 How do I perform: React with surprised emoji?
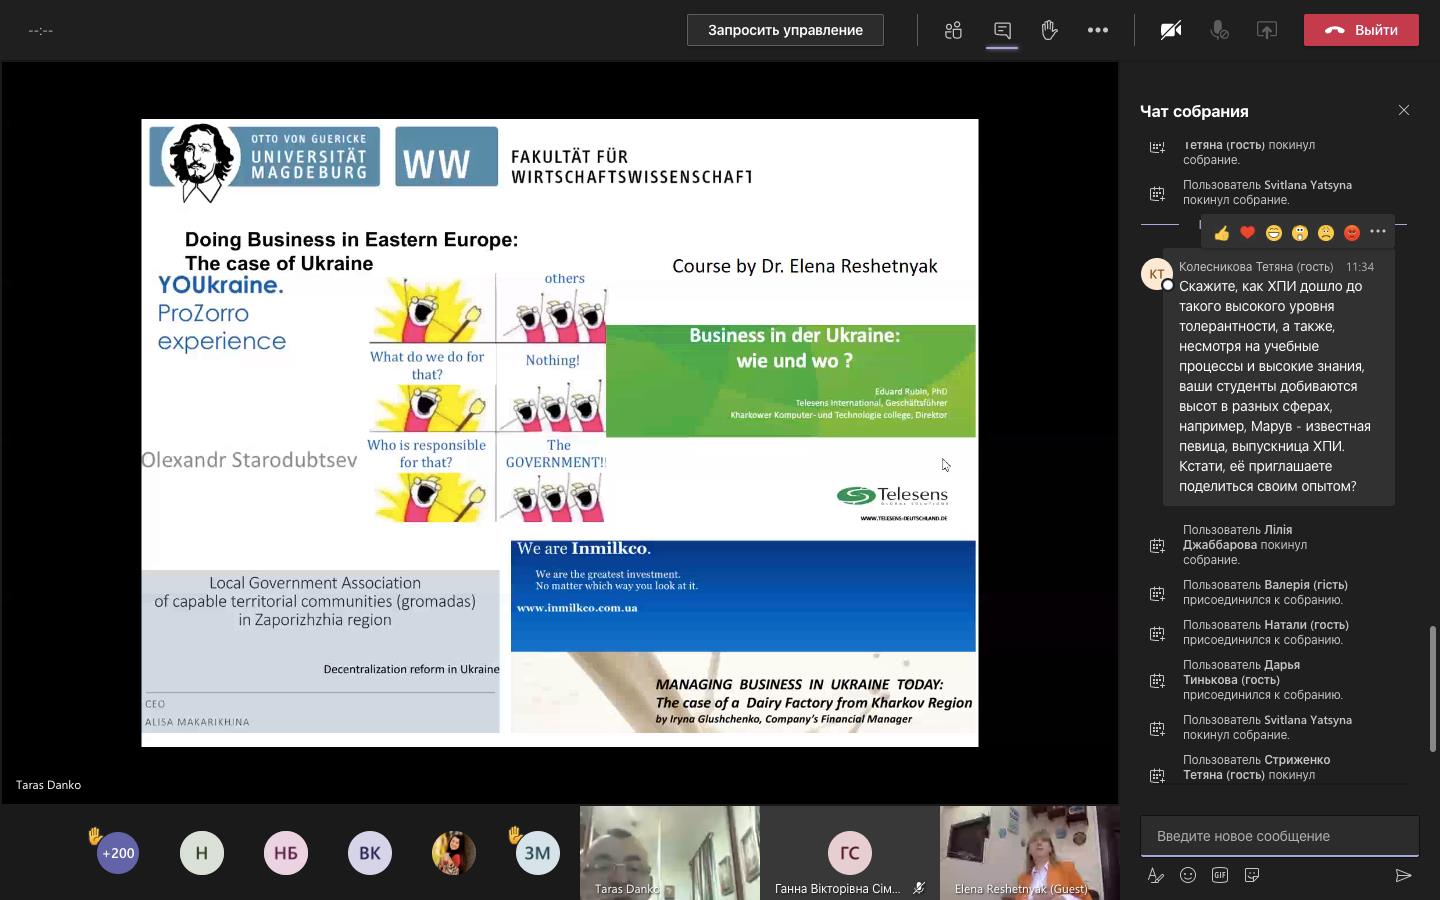pyautogui.click(x=1300, y=233)
